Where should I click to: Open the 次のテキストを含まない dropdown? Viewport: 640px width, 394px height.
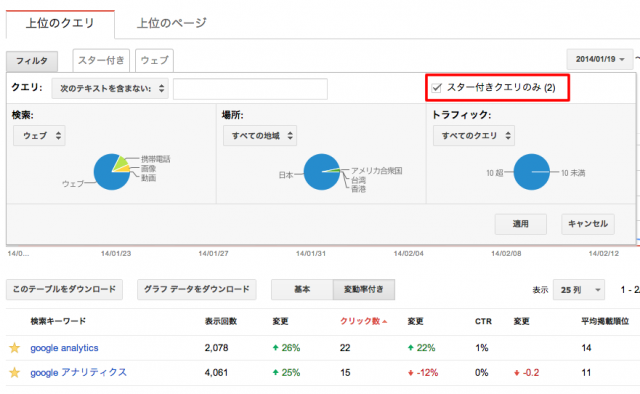point(110,88)
